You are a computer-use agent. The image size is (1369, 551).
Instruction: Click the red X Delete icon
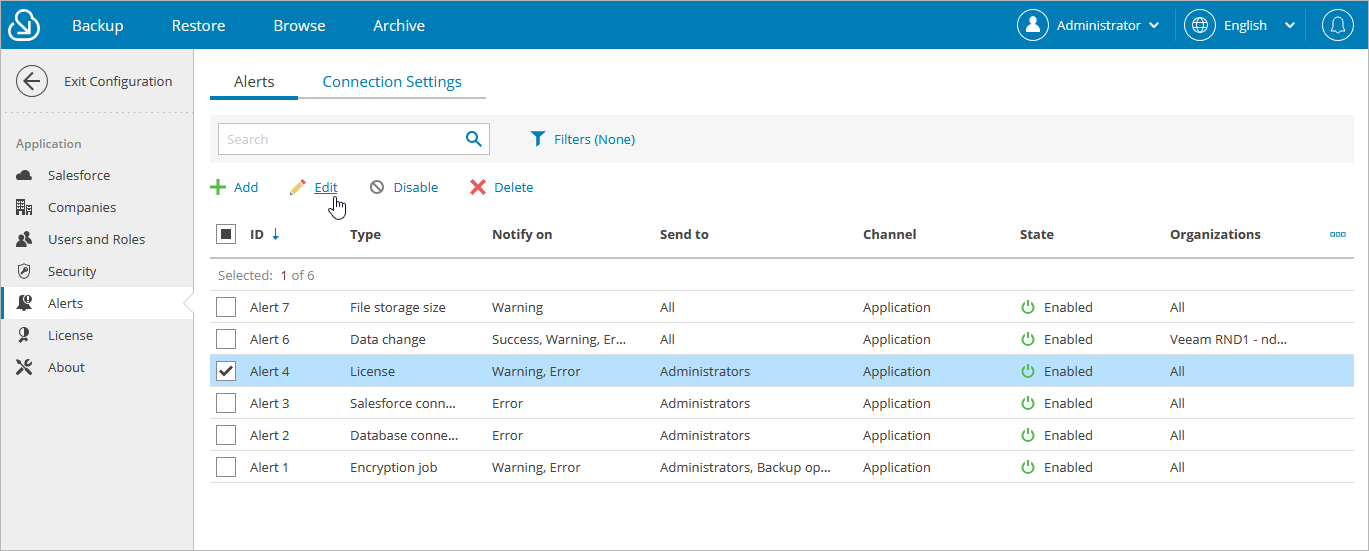(x=478, y=187)
